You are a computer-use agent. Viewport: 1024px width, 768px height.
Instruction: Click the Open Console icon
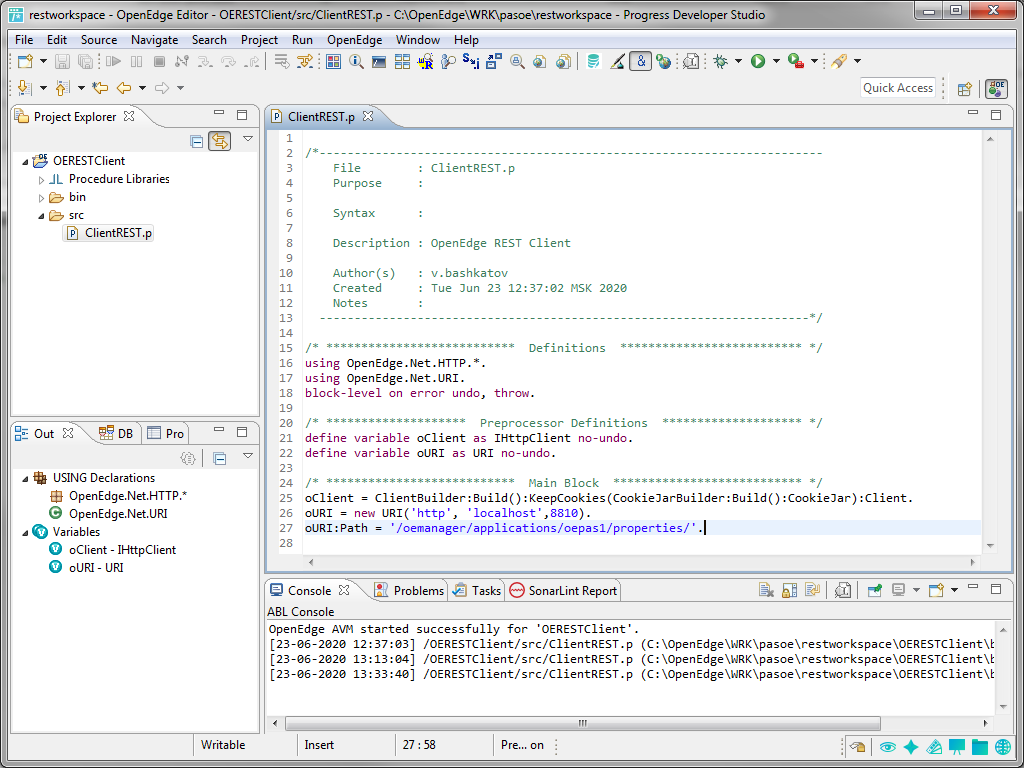(936, 590)
